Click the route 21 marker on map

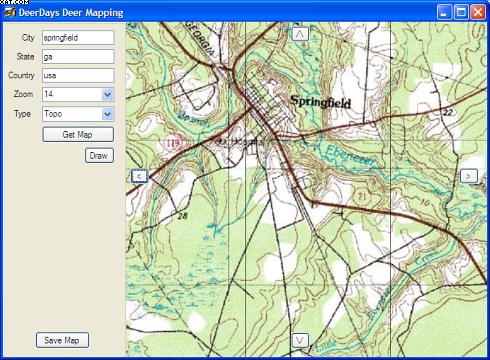[362, 196]
